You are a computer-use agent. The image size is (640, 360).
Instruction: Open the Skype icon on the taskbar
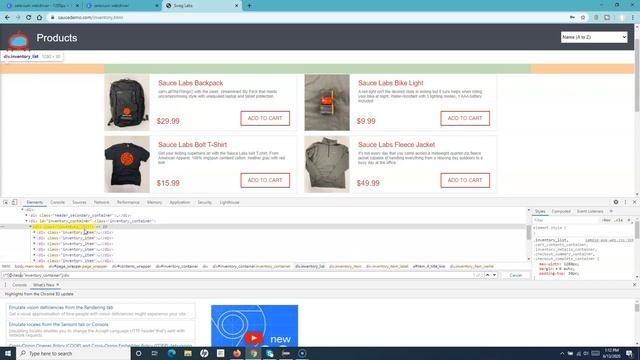tap(270, 353)
